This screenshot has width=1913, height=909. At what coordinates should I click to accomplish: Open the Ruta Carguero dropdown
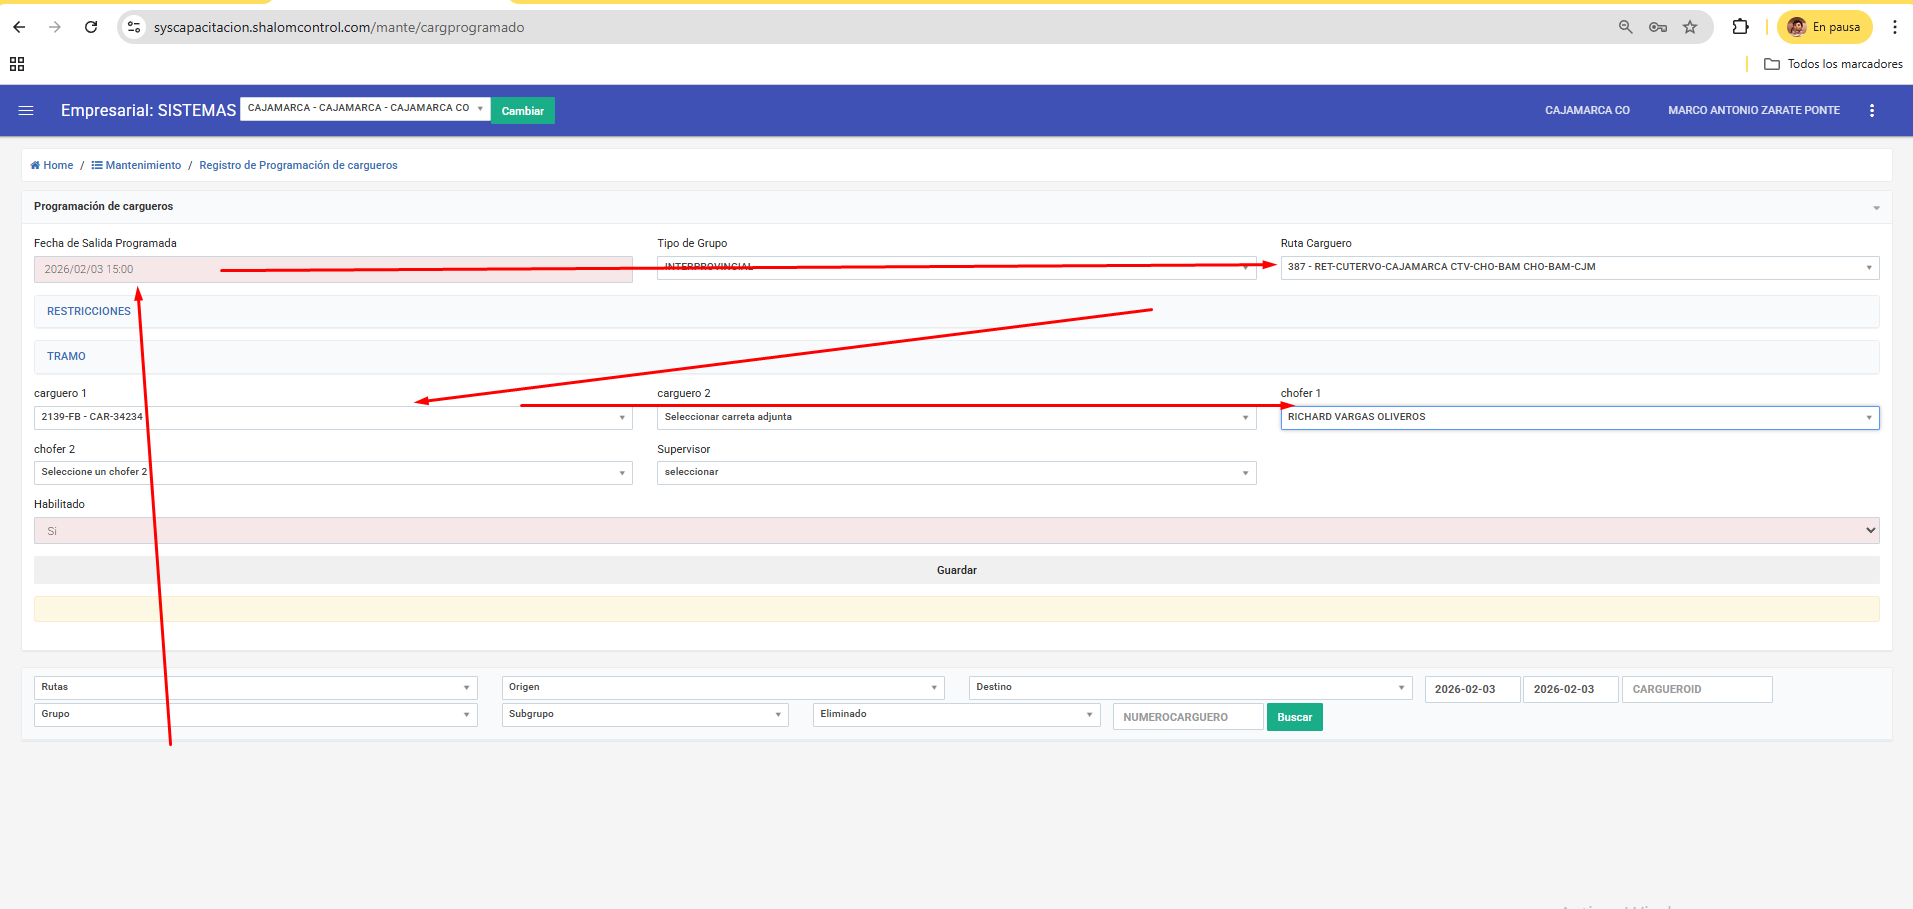click(1579, 267)
